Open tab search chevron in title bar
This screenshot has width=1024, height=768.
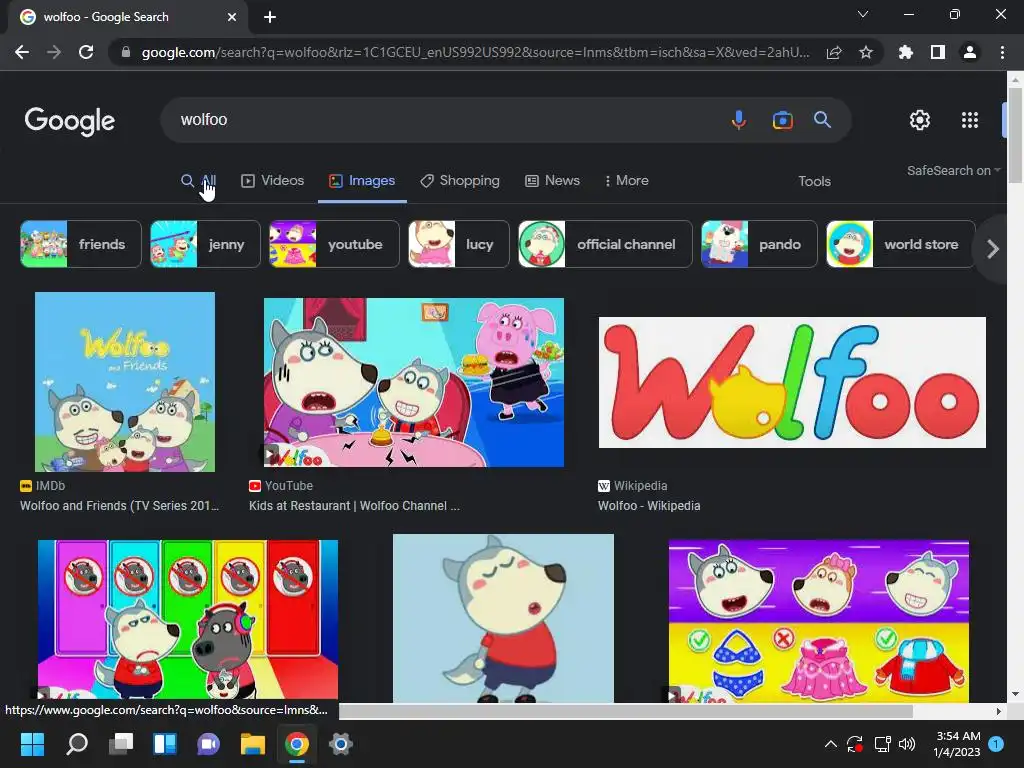[863, 14]
